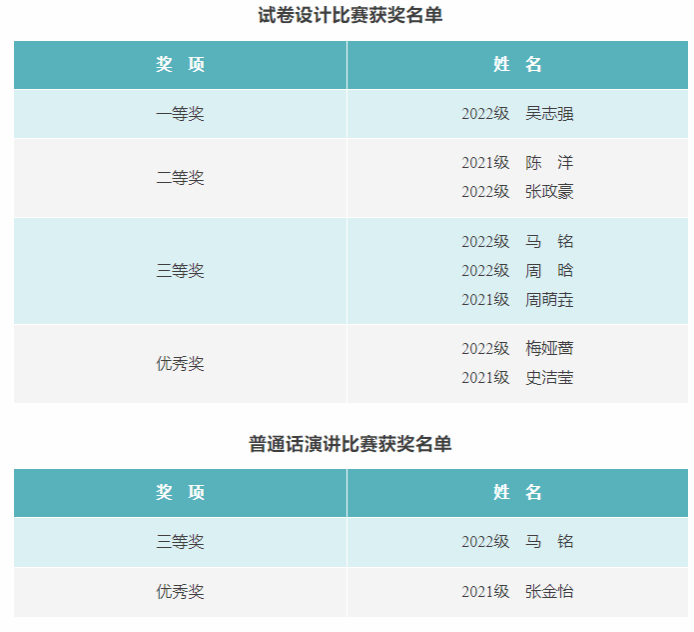Click 三等奖 in the 普通话演讲 table
Image resolution: width=694 pixels, height=632 pixels.
[x=180, y=542]
